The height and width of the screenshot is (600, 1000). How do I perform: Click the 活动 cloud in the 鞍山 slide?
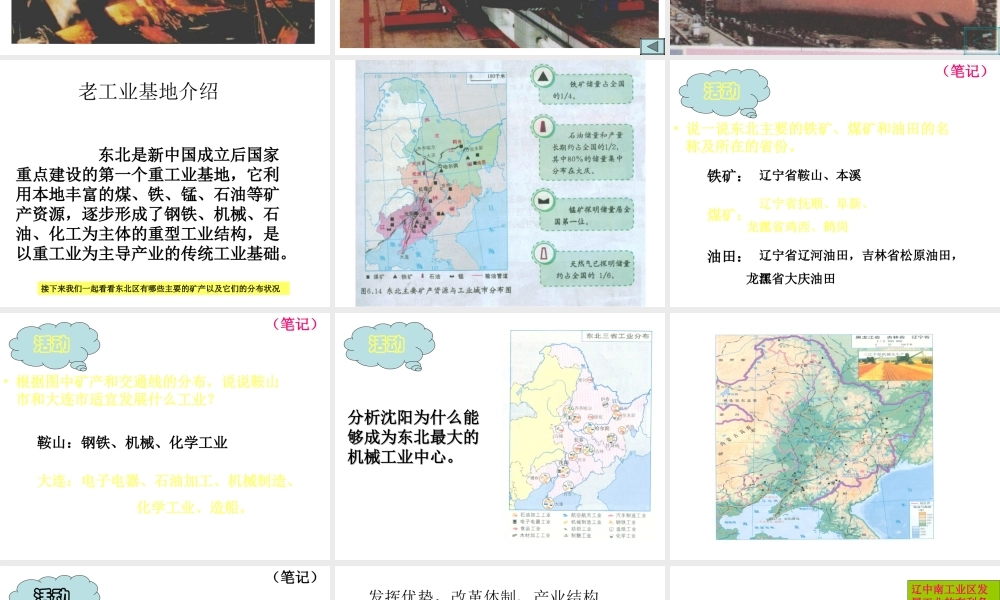coord(54,346)
